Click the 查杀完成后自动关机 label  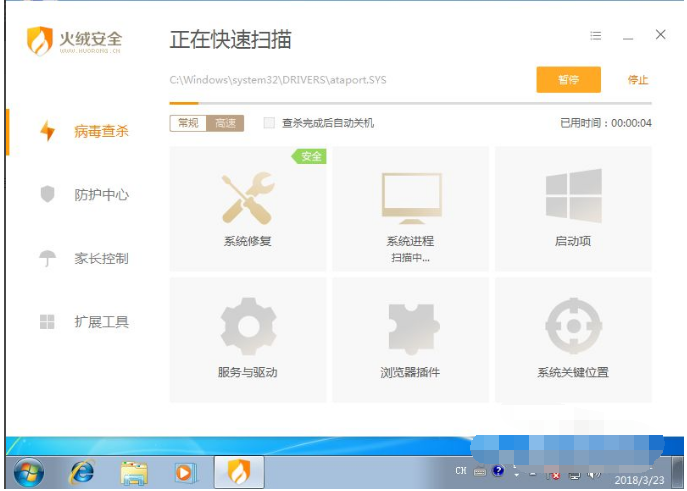(x=328, y=123)
